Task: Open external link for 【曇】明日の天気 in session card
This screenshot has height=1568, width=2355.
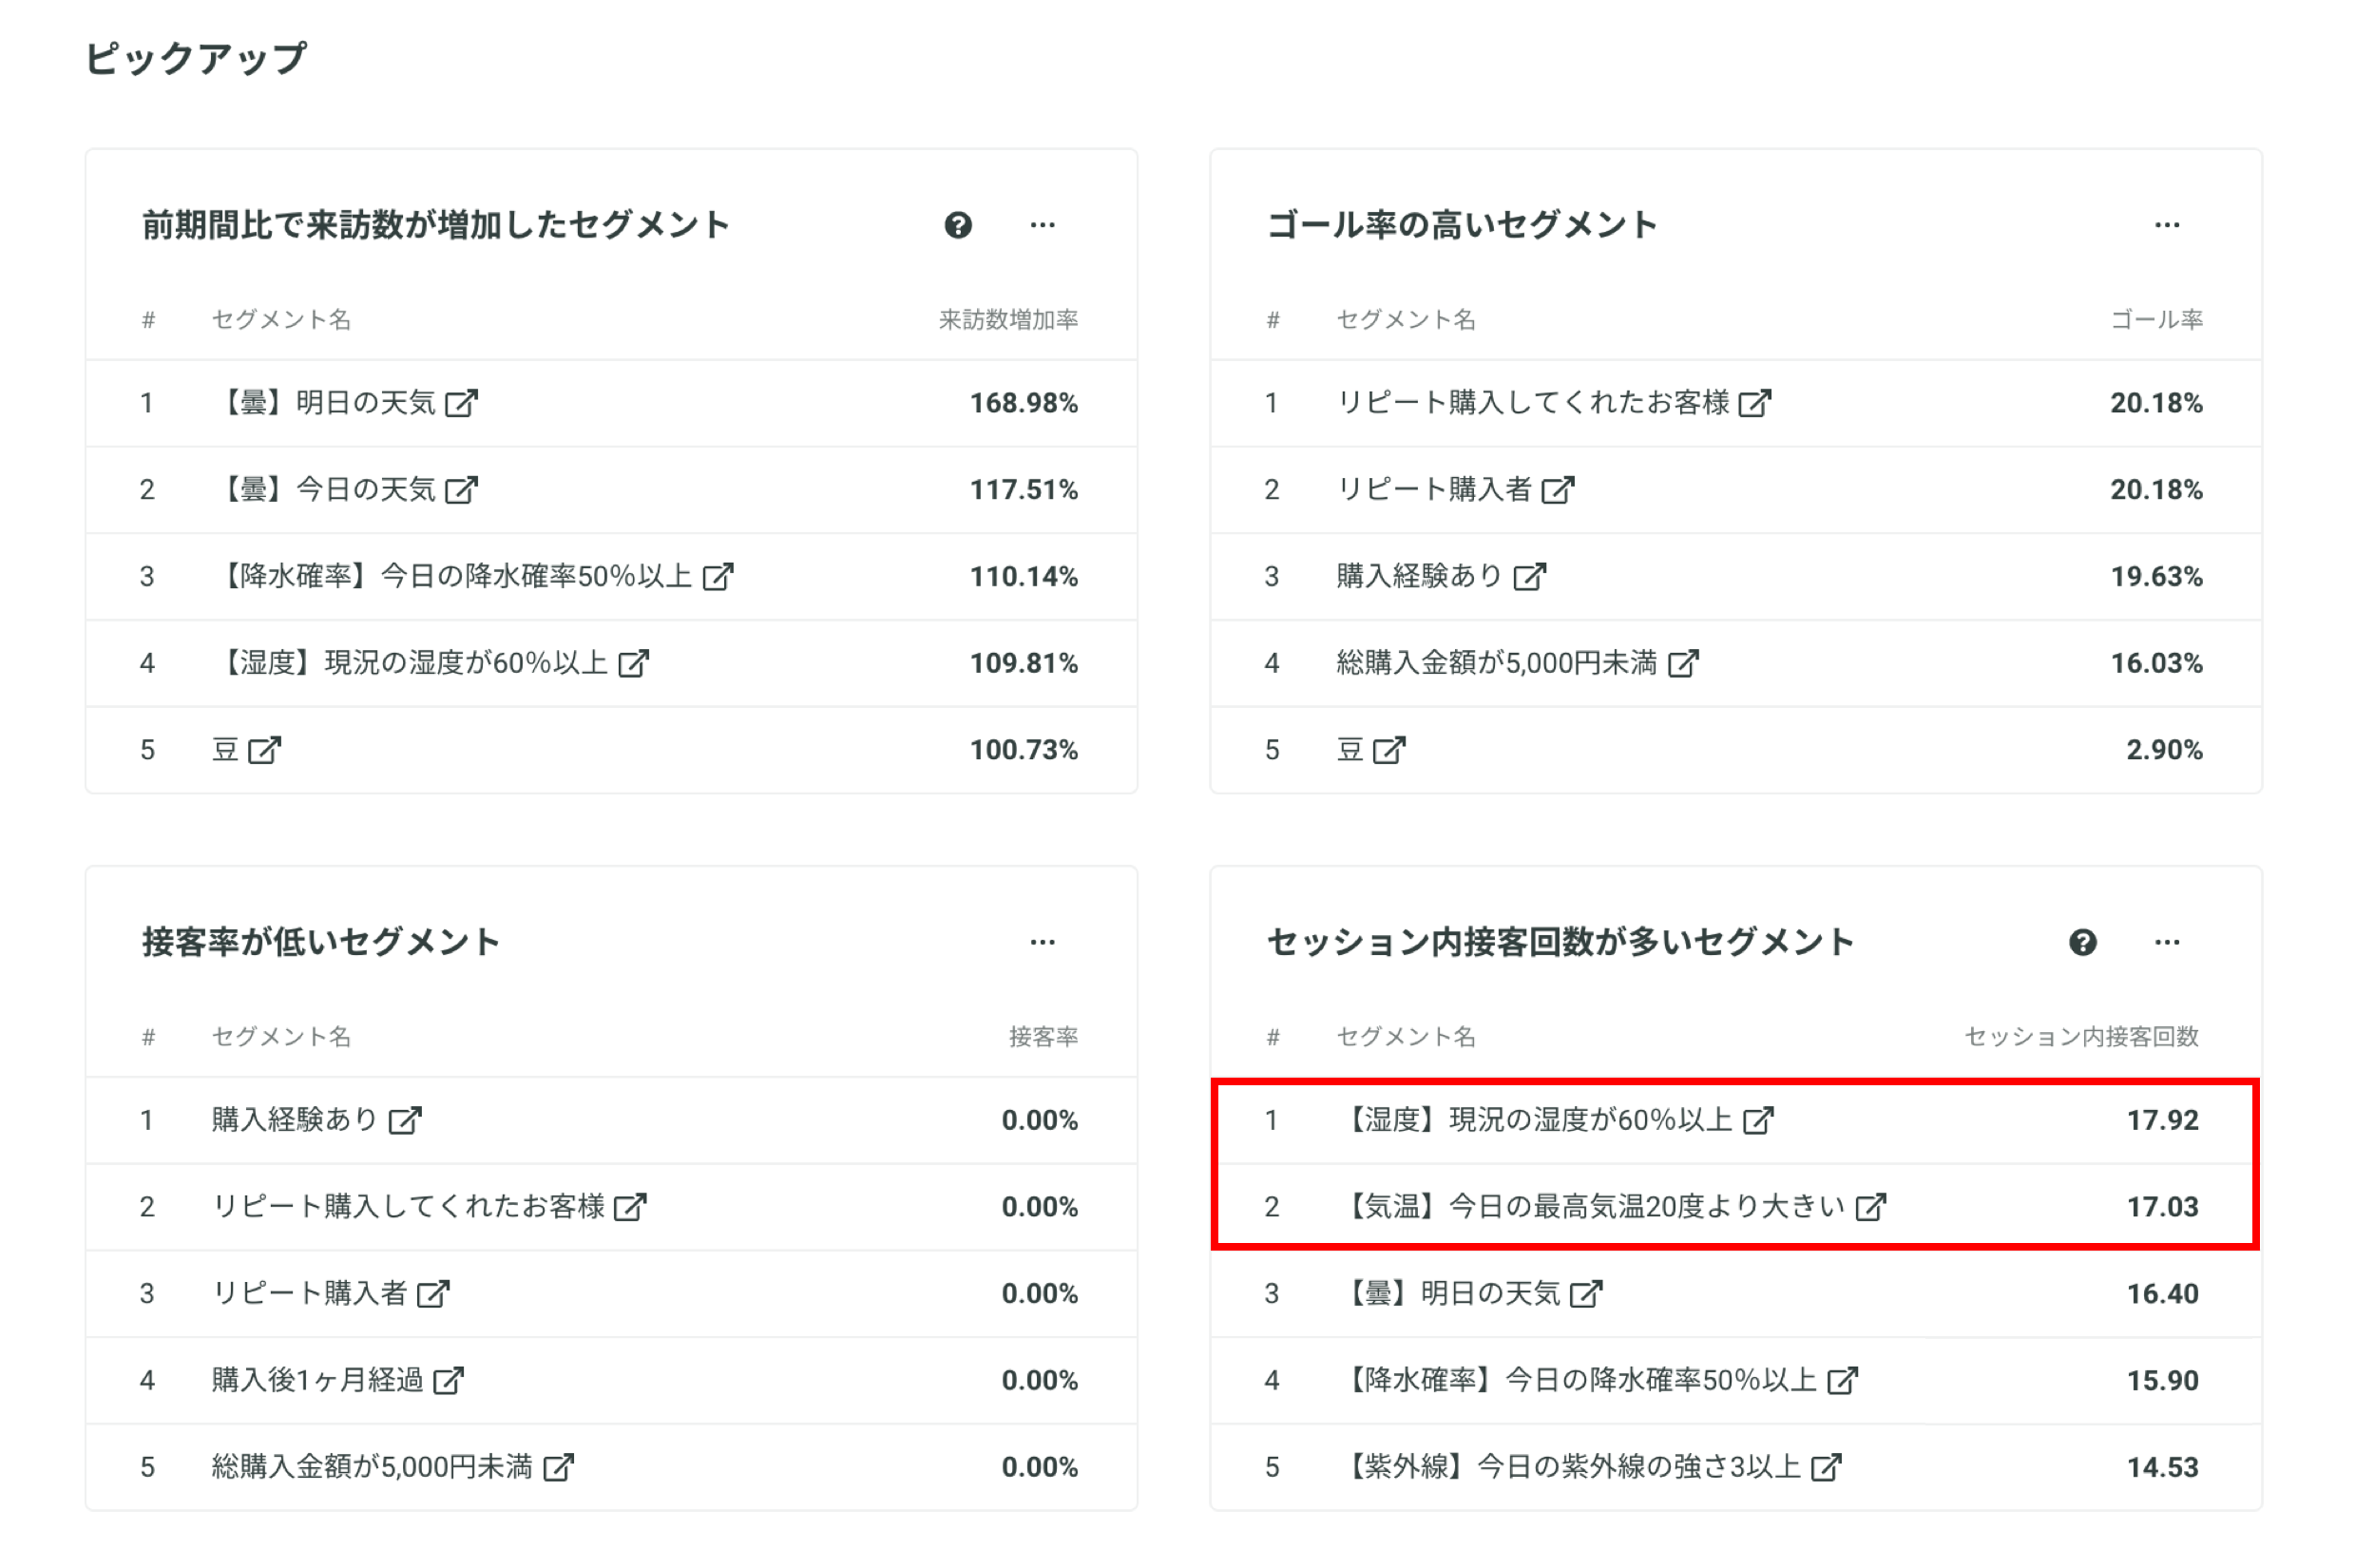Action: coord(1585,1294)
